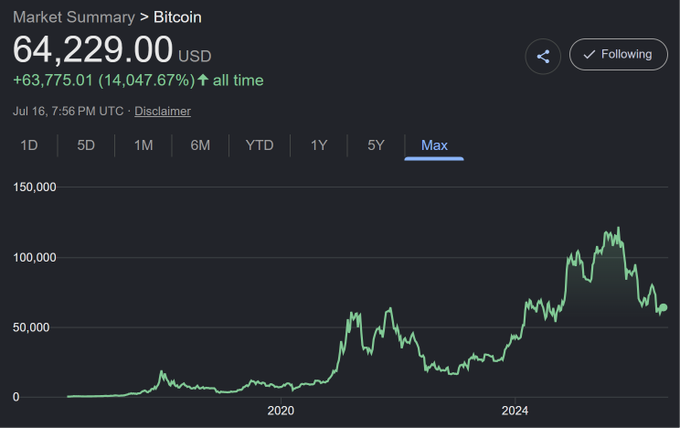Click the Jul 16, 7:56 PM UTC timestamp
The height and width of the screenshot is (428, 680).
(x=68, y=111)
